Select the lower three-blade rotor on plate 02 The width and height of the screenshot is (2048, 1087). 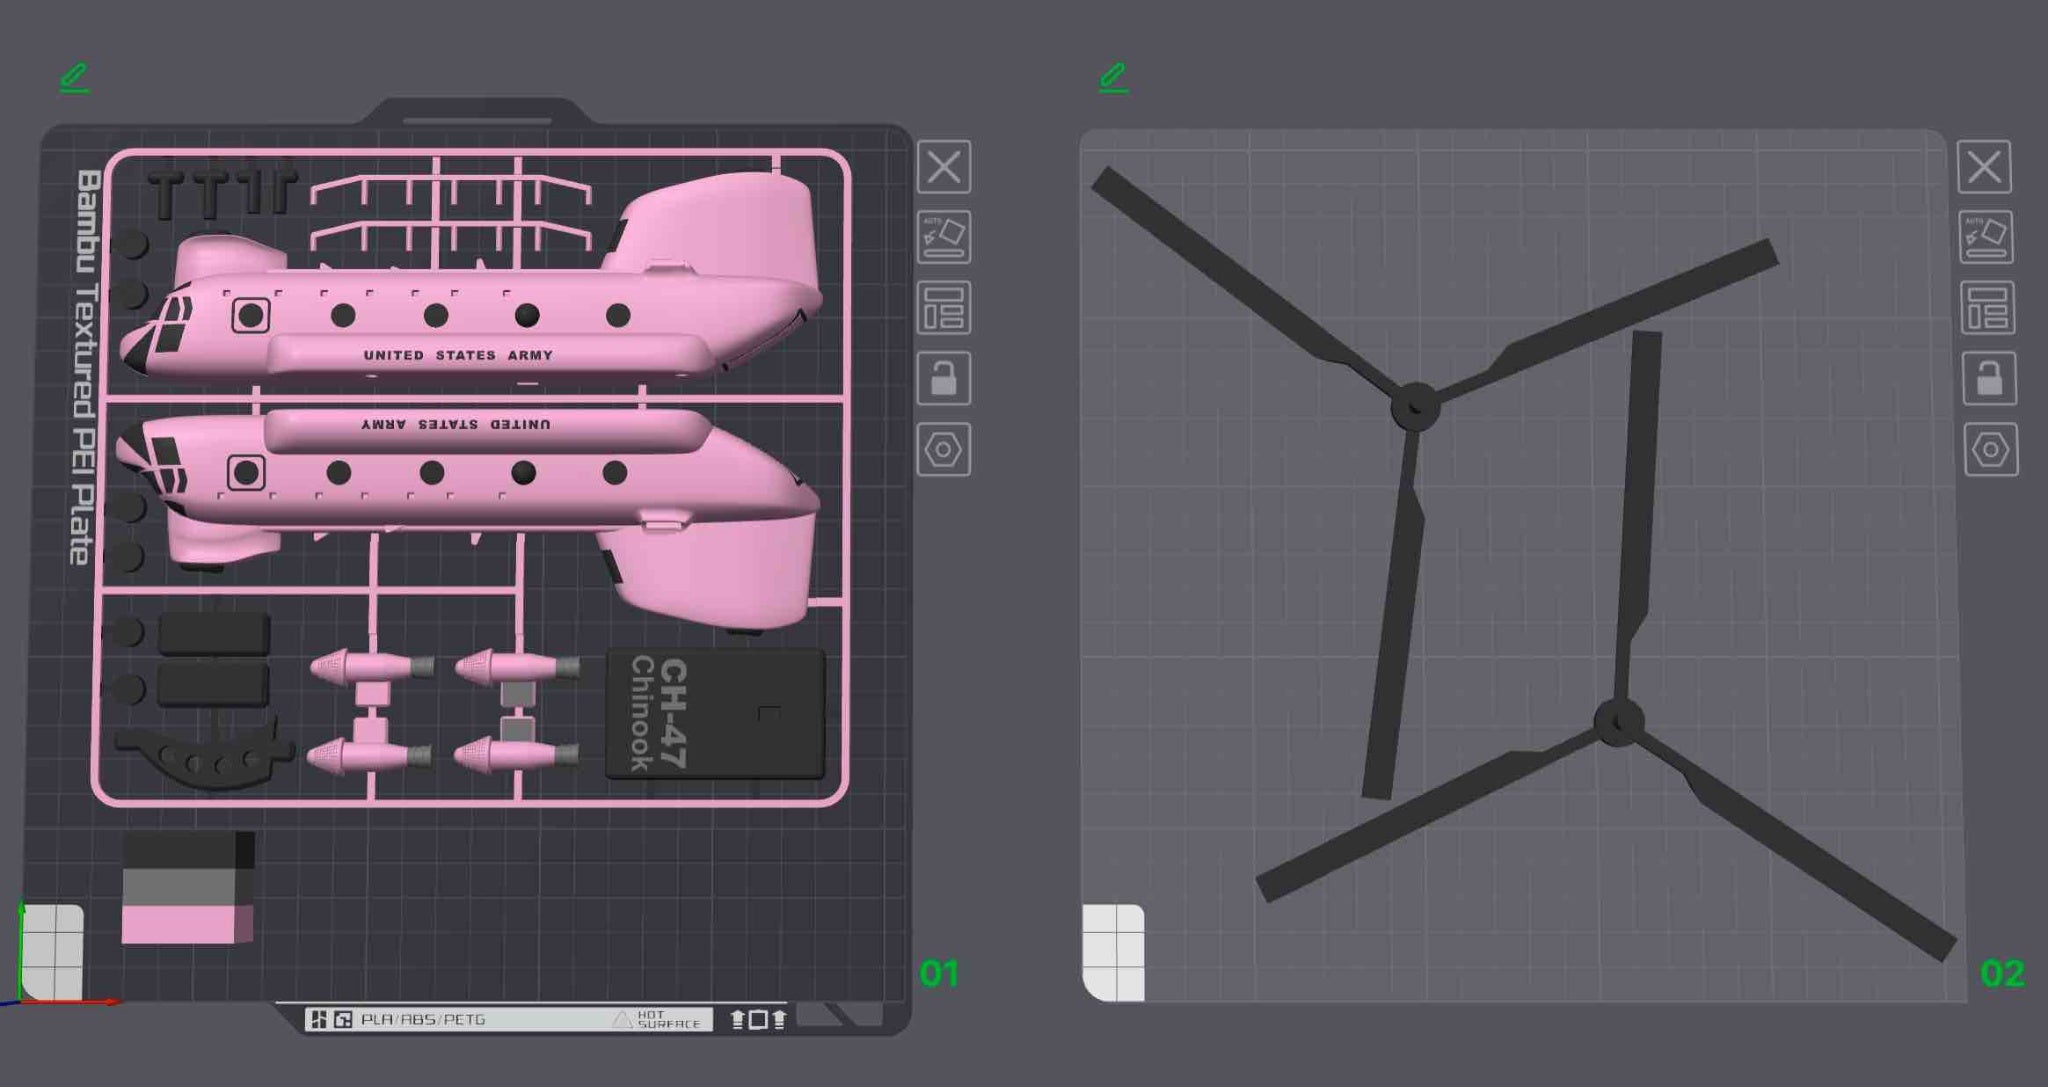pyautogui.click(x=1617, y=721)
